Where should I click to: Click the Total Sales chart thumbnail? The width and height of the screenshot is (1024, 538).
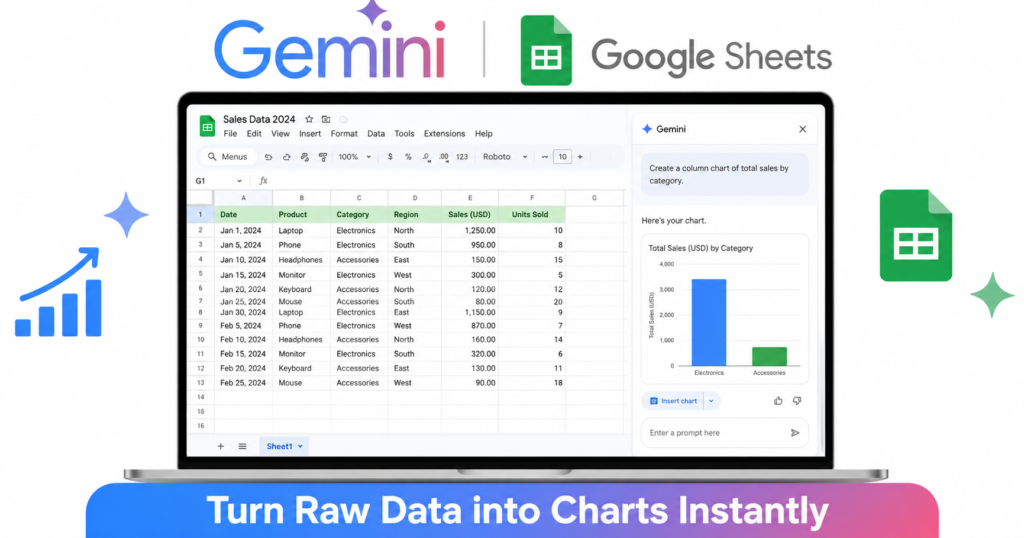pyautogui.click(x=725, y=309)
